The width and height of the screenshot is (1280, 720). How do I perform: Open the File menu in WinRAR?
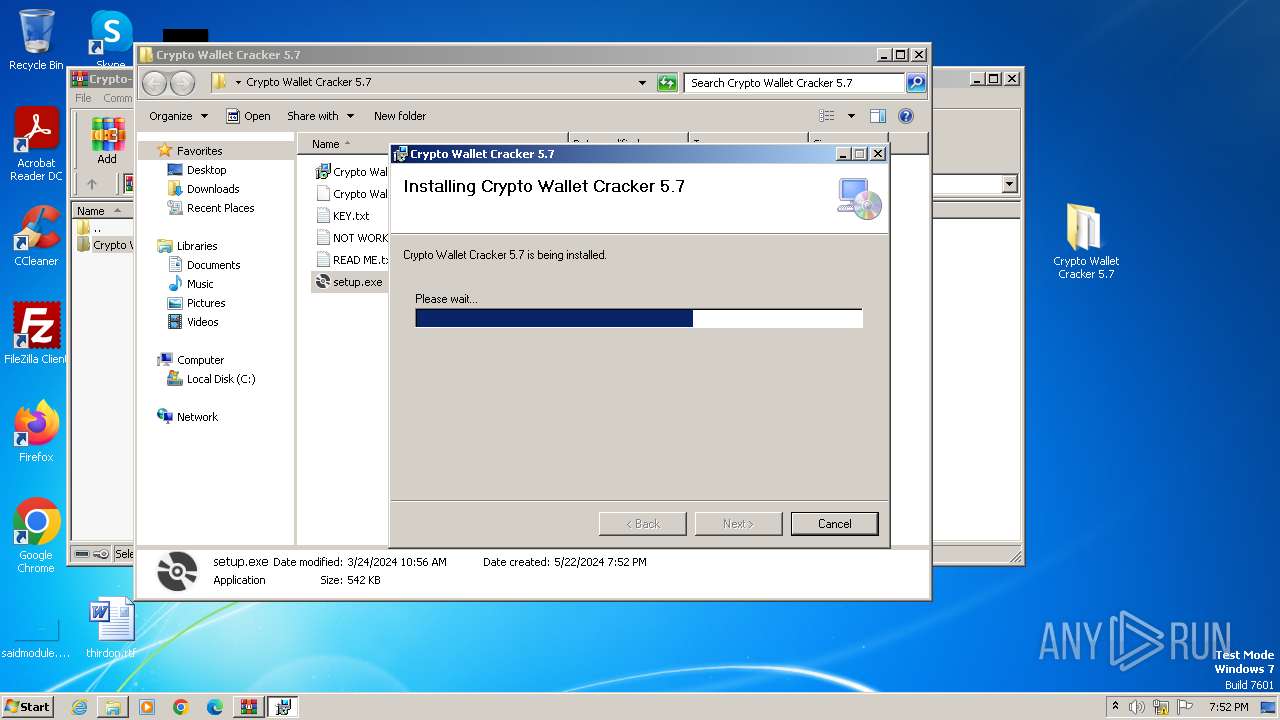click(x=83, y=98)
